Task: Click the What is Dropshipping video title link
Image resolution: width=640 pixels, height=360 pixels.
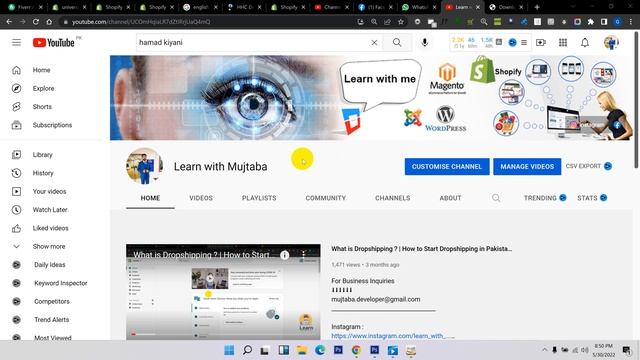Action: [x=421, y=249]
